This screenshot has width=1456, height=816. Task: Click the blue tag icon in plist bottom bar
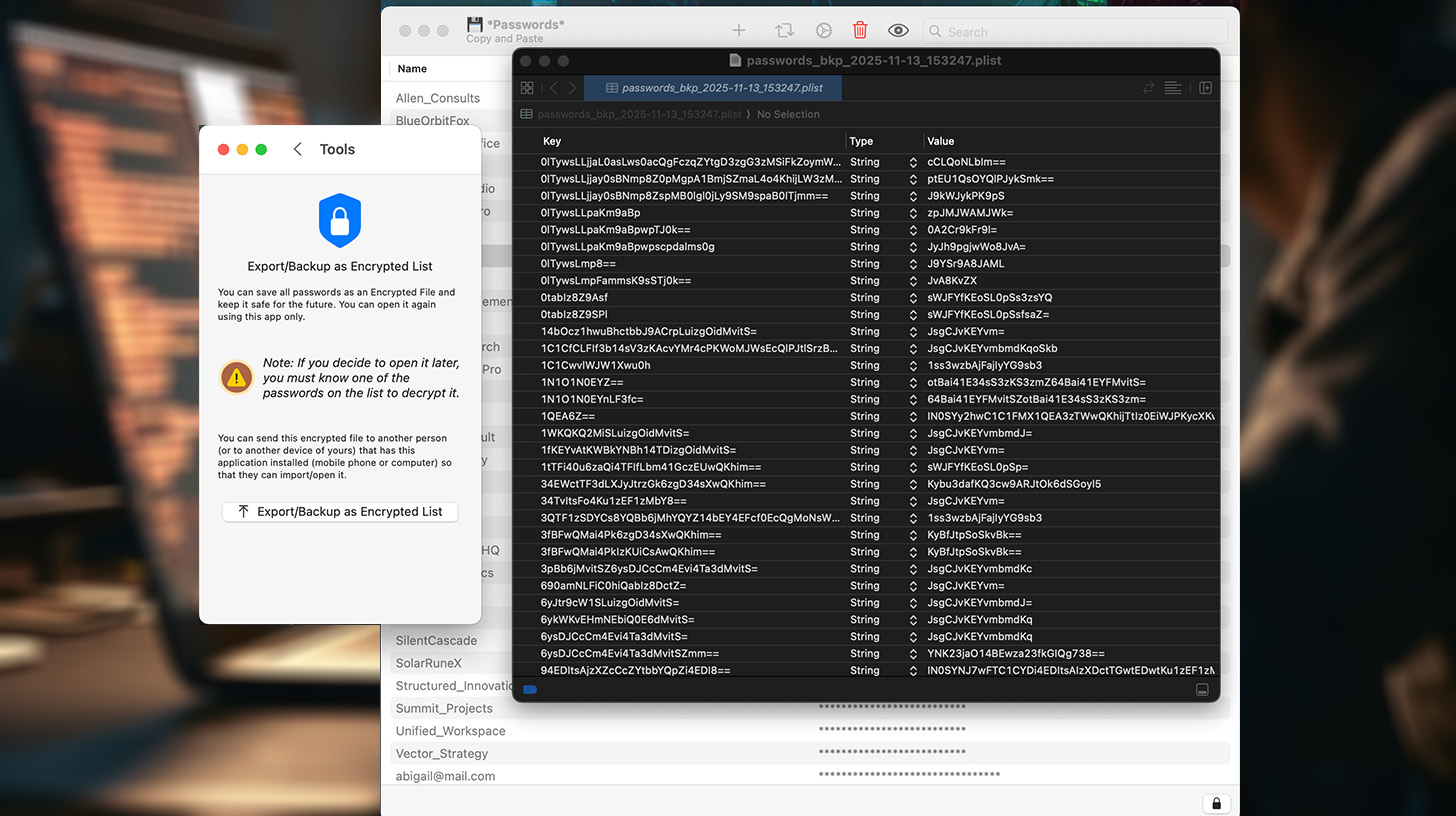pyautogui.click(x=530, y=689)
